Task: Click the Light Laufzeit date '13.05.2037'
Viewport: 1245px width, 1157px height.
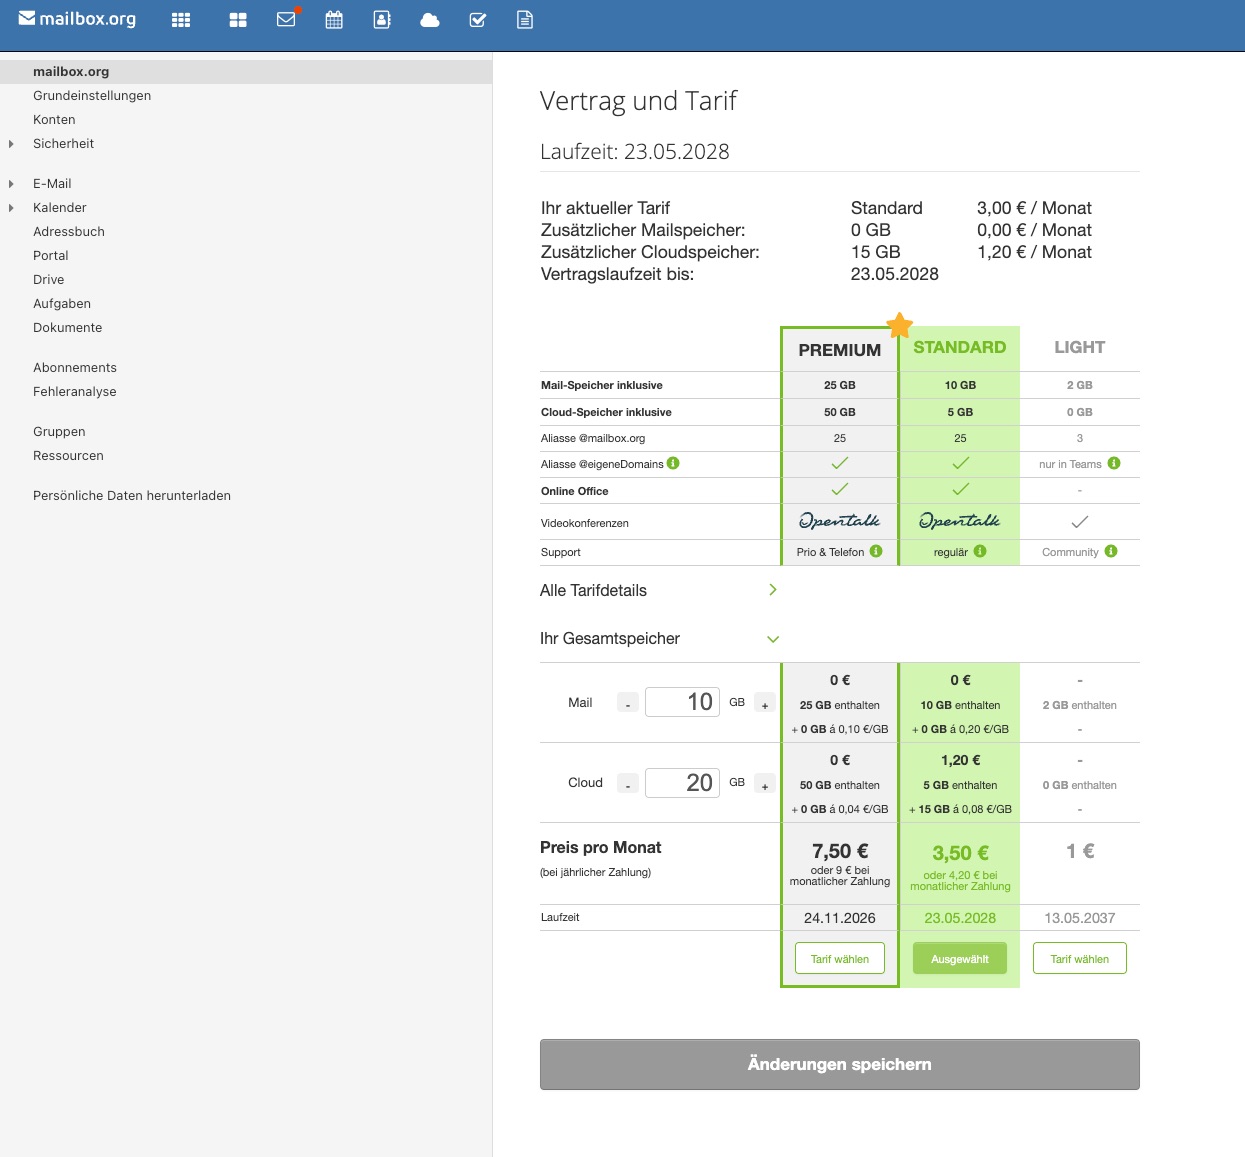Action: pyautogui.click(x=1080, y=918)
